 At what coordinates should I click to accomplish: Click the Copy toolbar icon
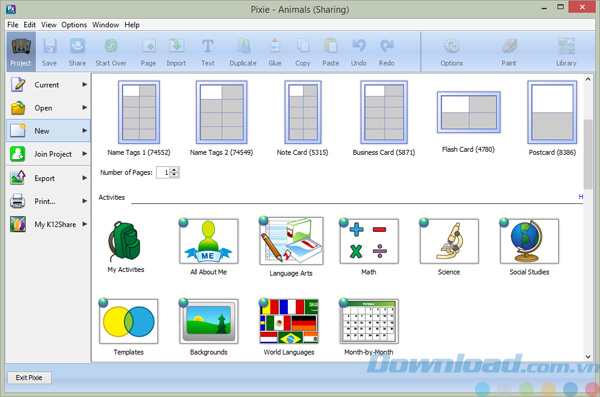(303, 52)
